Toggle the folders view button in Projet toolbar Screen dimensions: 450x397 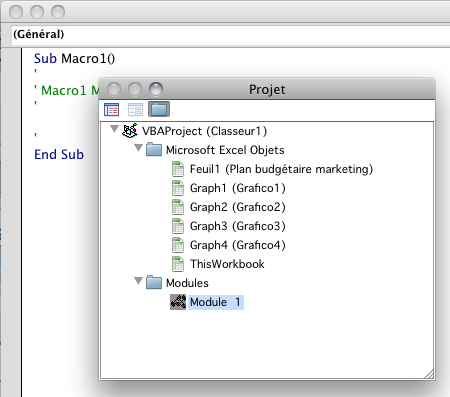[x=159, y=109]
